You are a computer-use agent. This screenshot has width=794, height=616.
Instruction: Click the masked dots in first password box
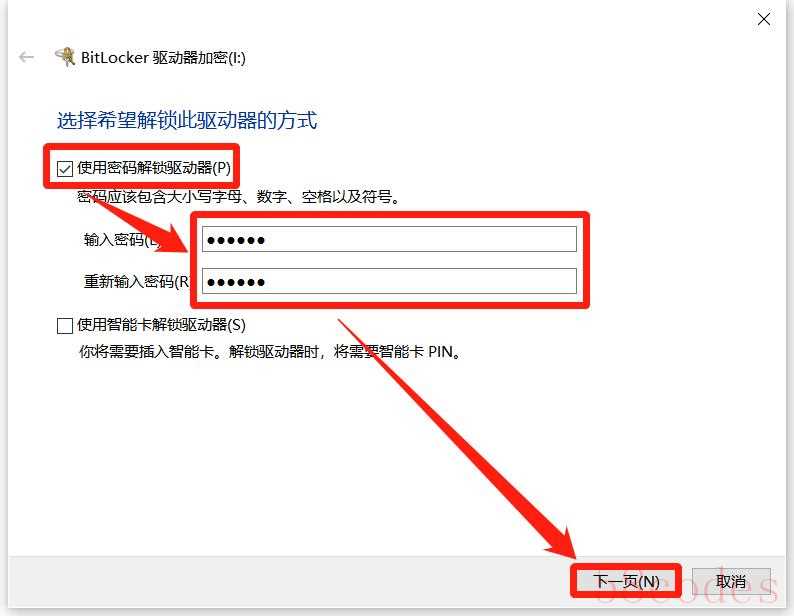(236, 240)
